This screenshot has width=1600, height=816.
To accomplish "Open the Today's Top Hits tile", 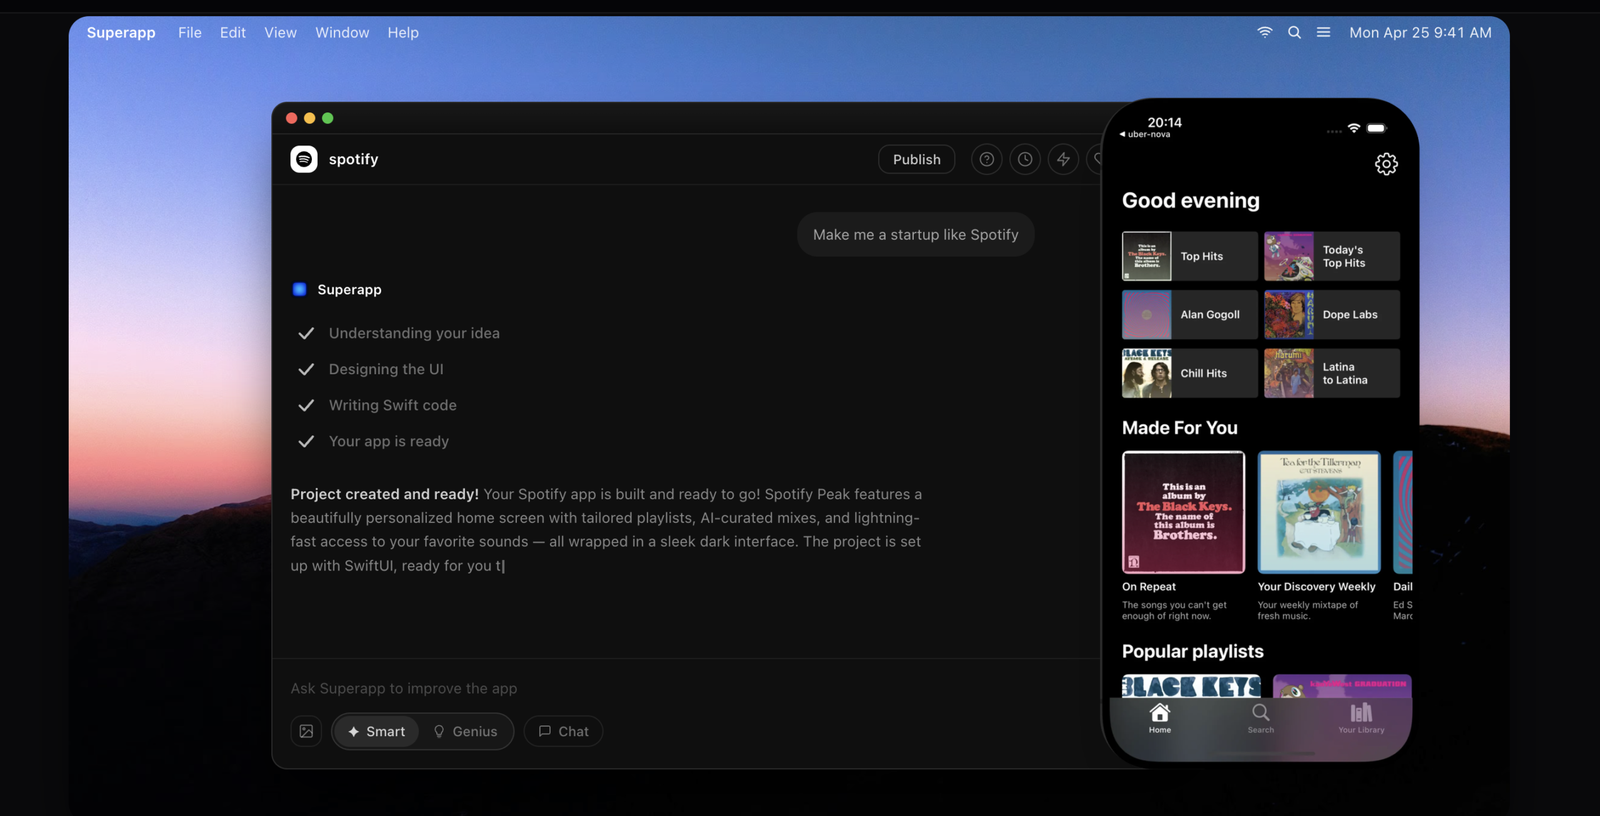I will [x=1332, y=256].
